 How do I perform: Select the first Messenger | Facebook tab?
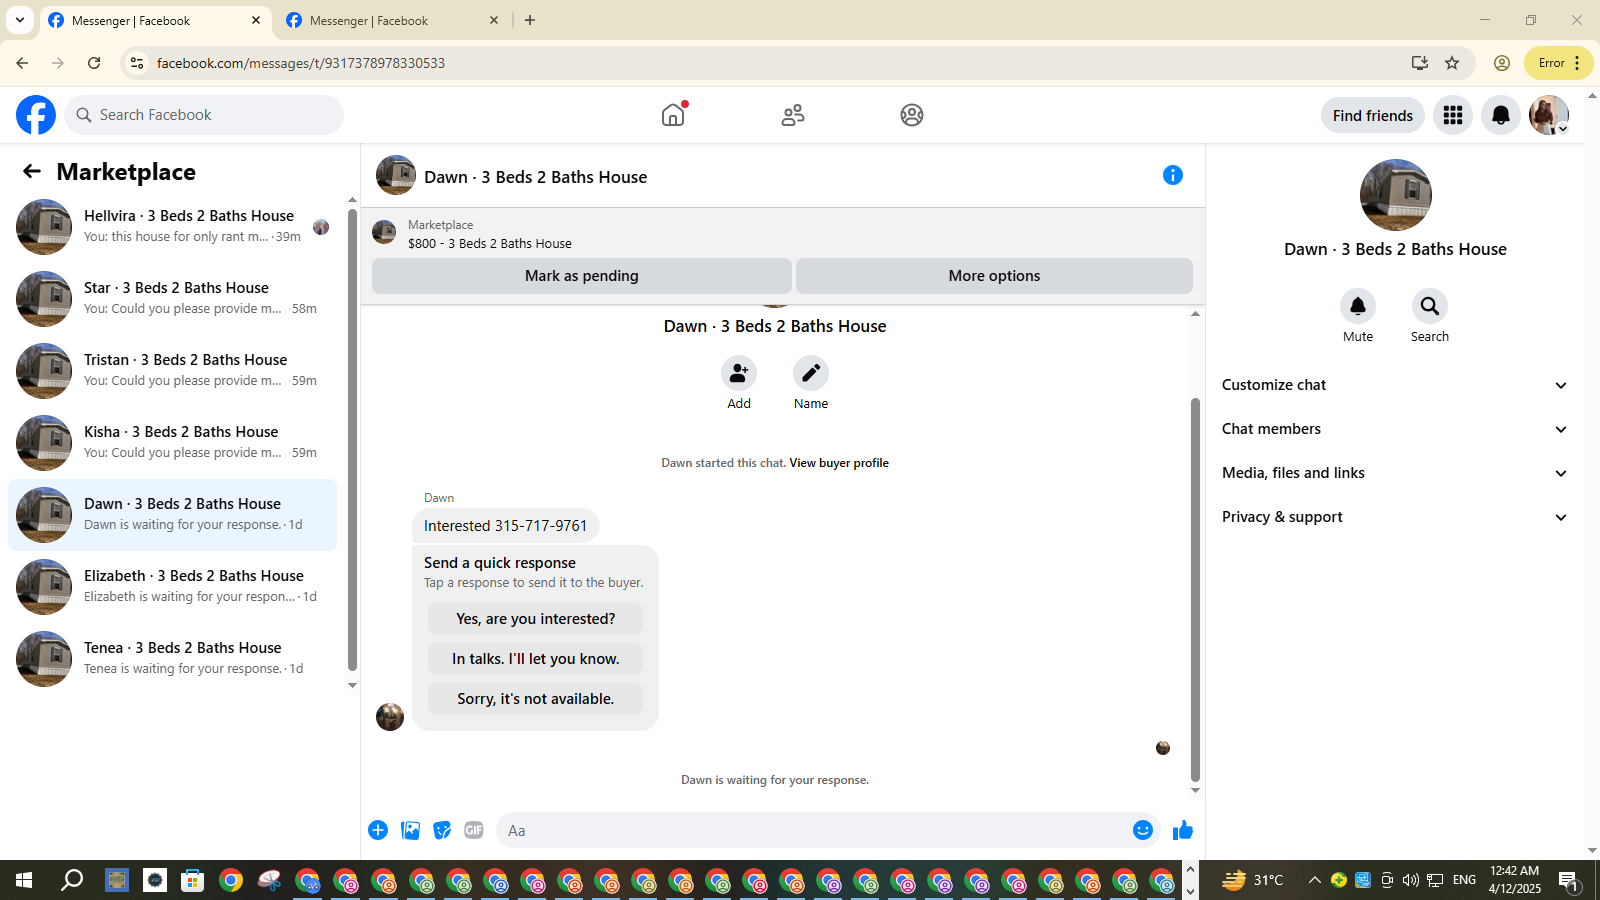155,20
